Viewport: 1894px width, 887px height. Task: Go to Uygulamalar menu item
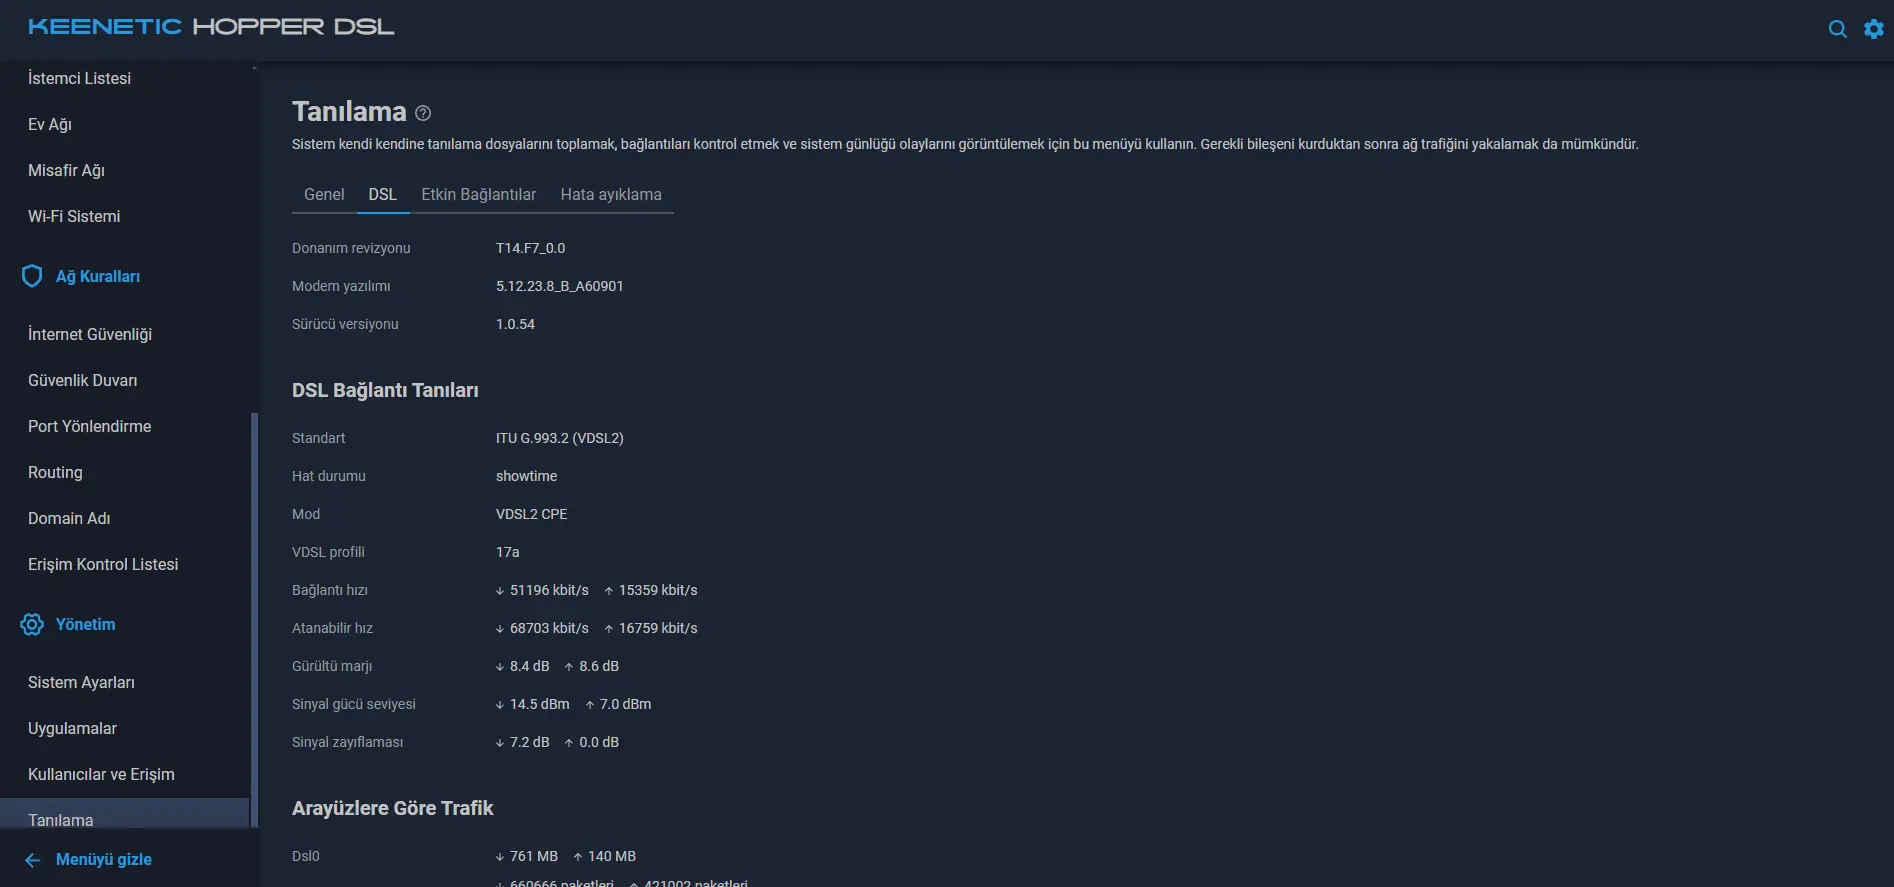[72, 728]
